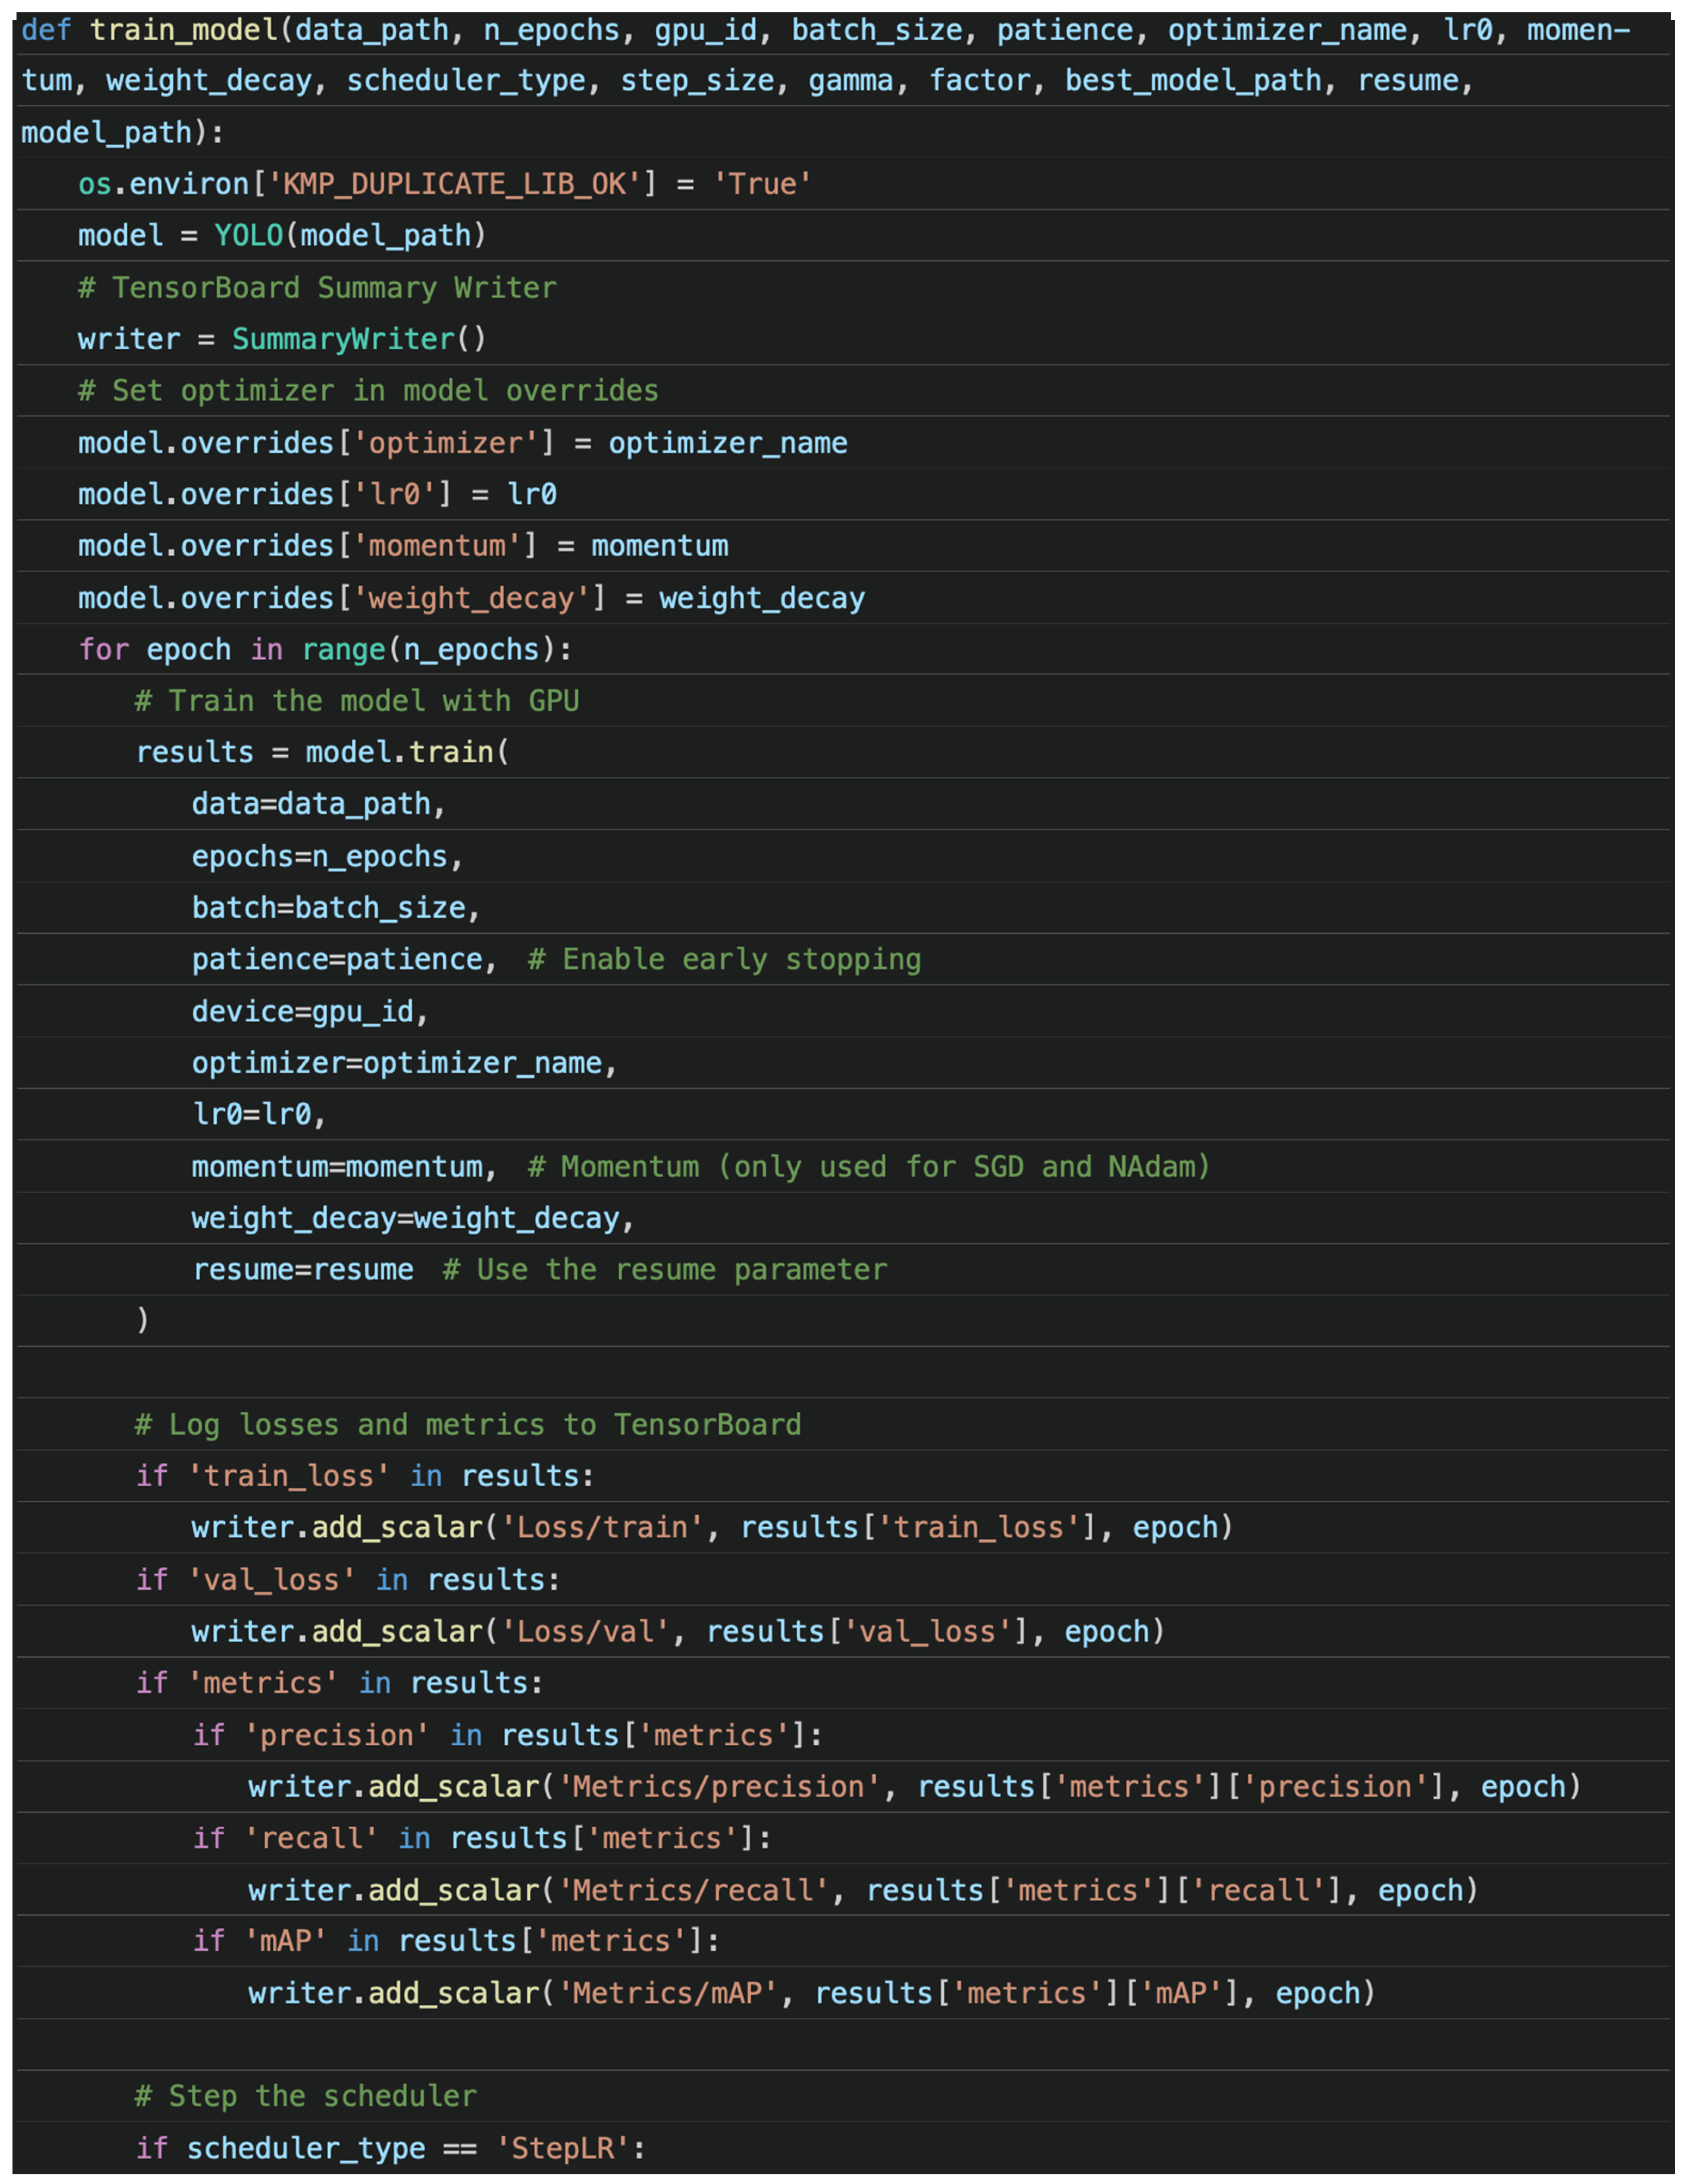Screen dimensions: 1686x2184
Task: Click the '# Enable early stopping' comment
Action: [x=724, y=960]
